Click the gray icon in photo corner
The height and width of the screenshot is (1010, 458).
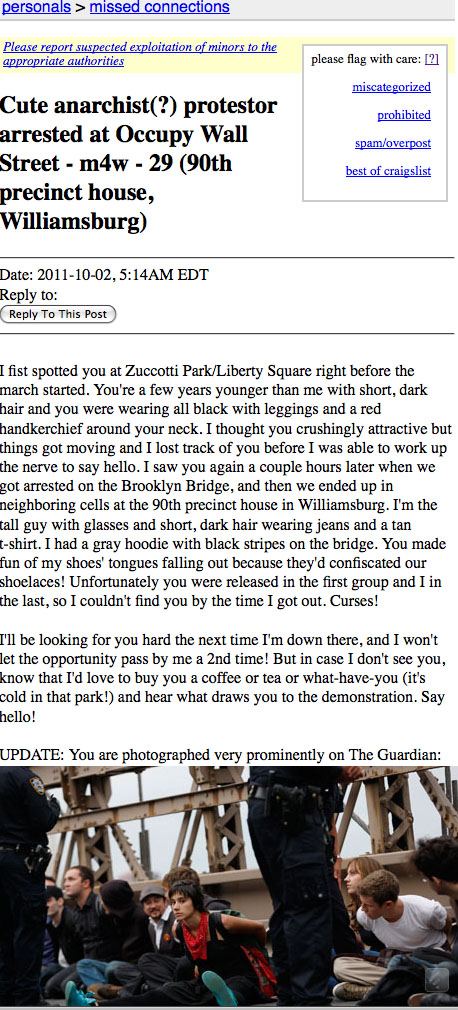tap(437, 980)
